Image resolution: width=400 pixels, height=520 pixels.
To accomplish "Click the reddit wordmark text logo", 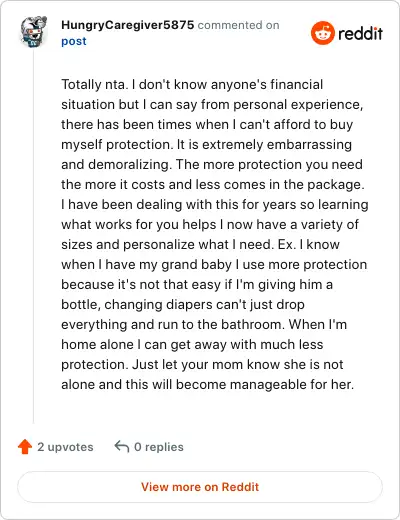I will tap(360, 33).
